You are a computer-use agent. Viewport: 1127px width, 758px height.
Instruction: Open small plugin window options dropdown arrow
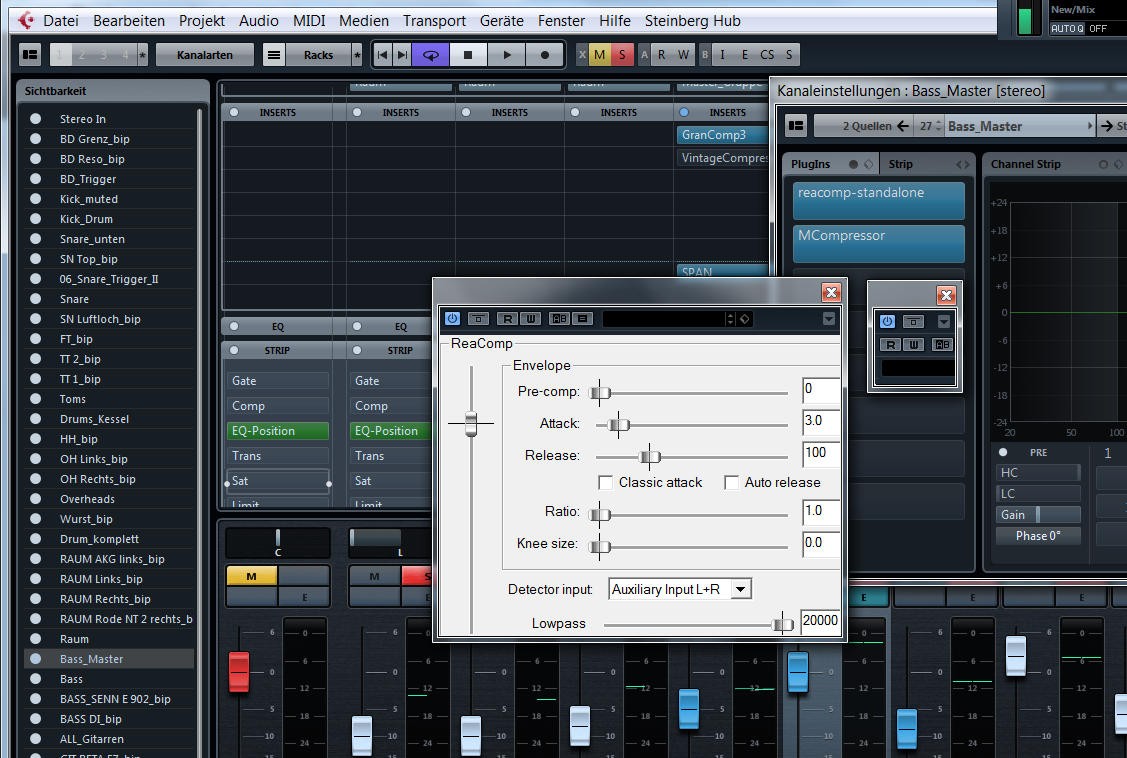[x=944, y=321]
